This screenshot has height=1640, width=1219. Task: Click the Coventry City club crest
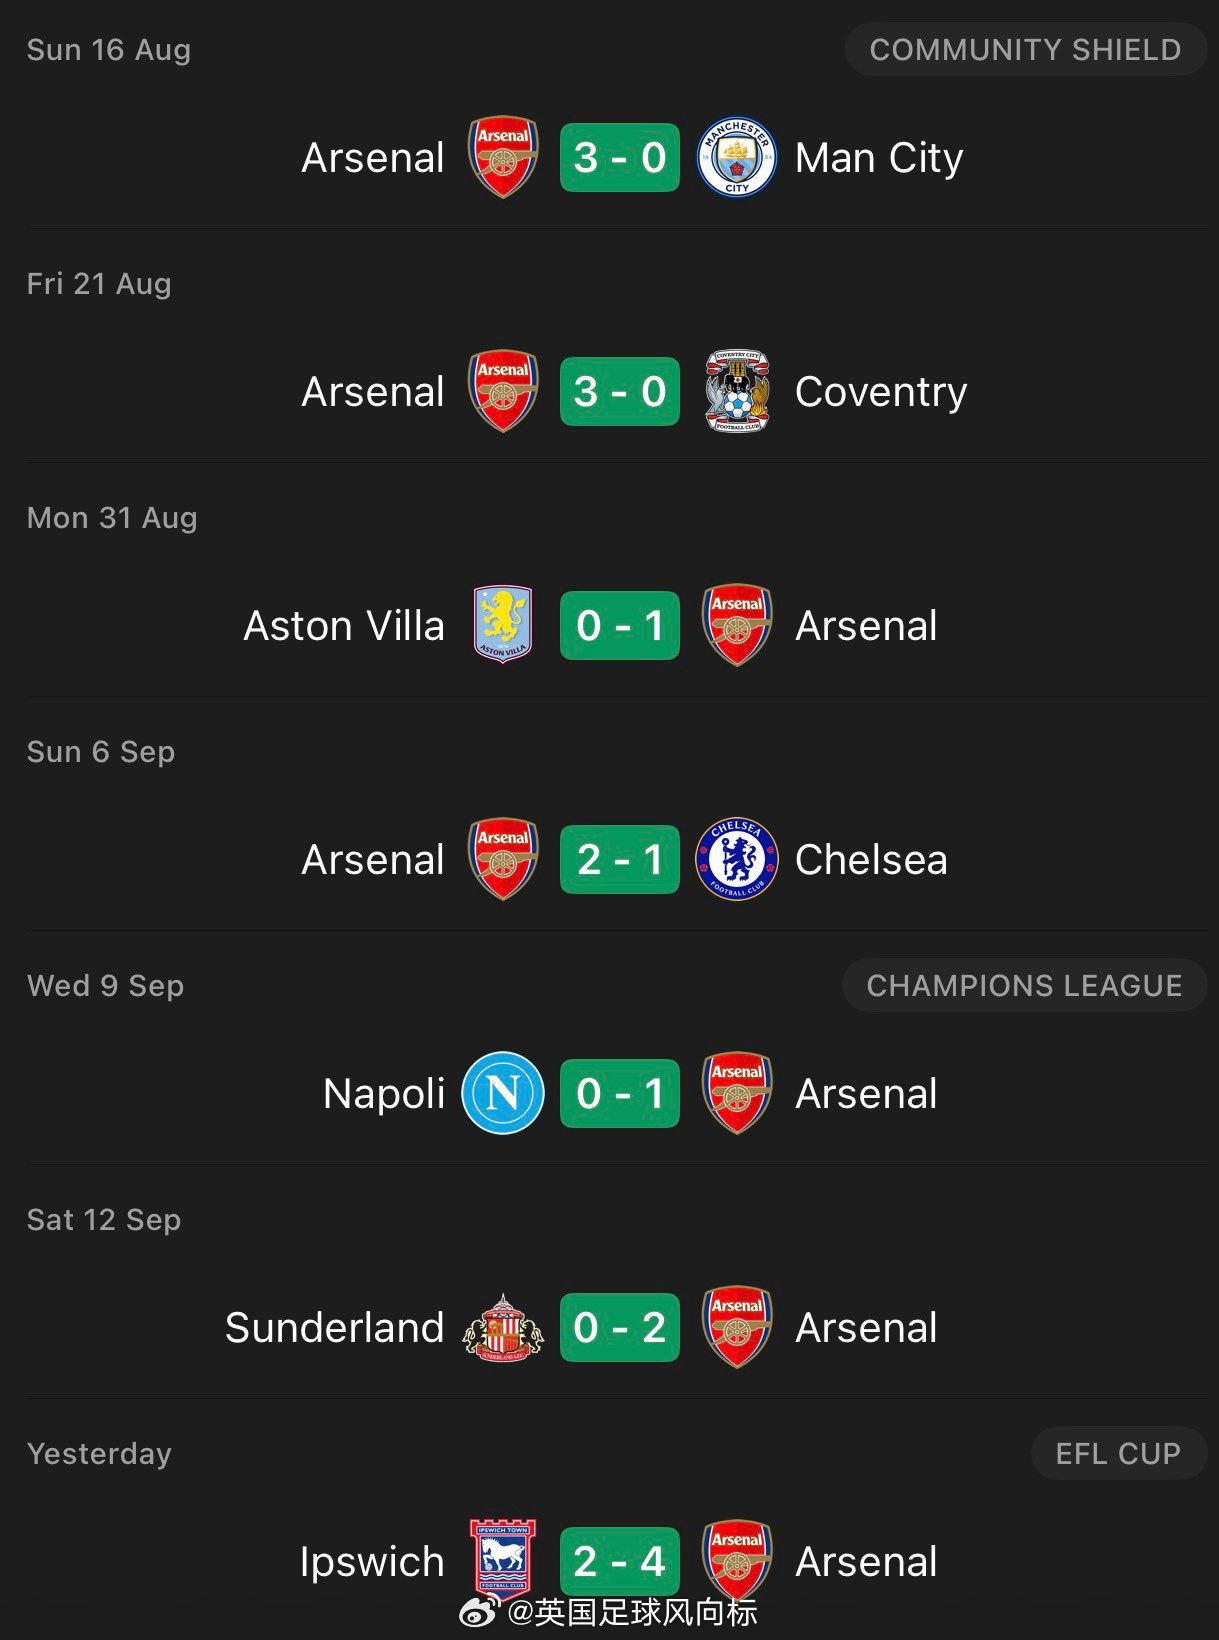pos(737,391)
